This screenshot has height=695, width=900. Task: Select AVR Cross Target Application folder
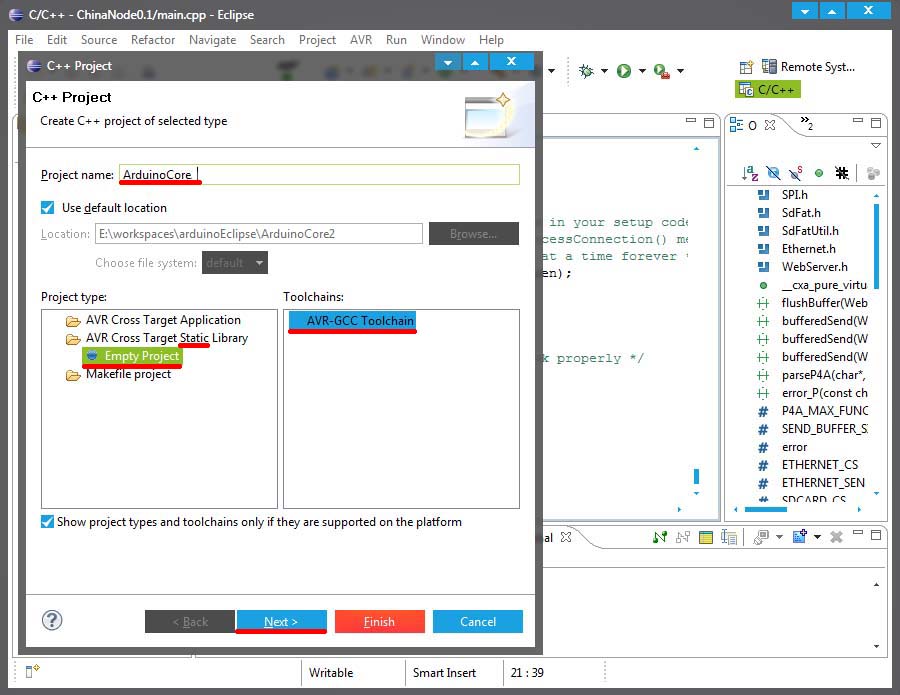tap(153, 320)
